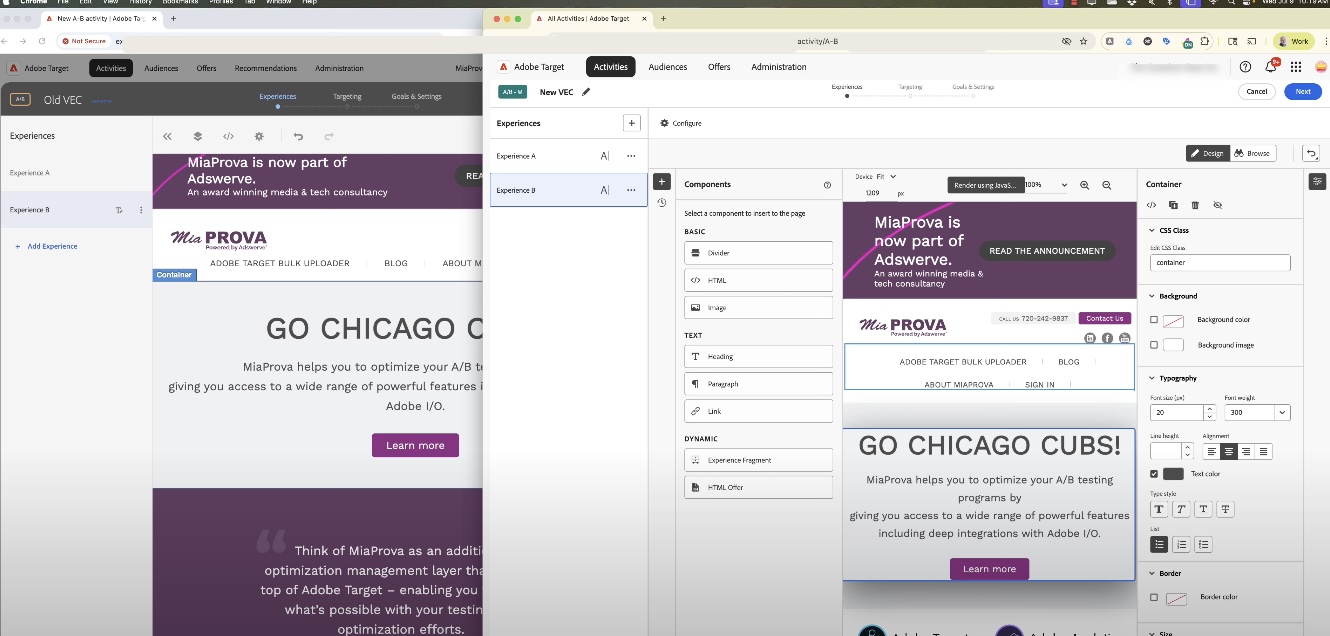This screenshot has height=636, width=1330.
Task: Set alignment to left
Action: [1210, 452]
